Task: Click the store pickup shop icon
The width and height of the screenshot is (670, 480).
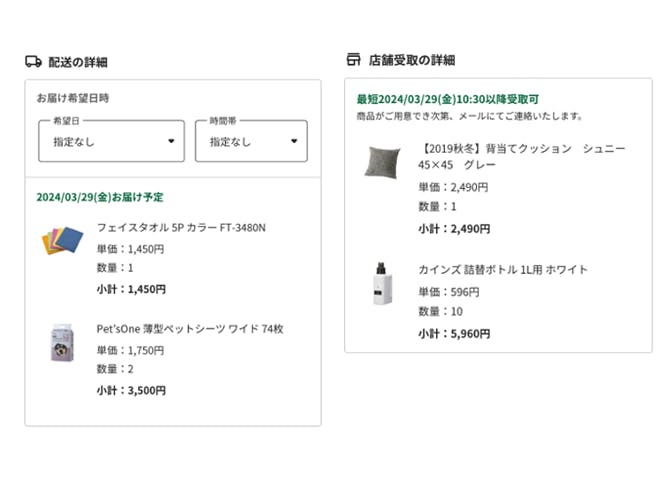Action: pos(353,60)
